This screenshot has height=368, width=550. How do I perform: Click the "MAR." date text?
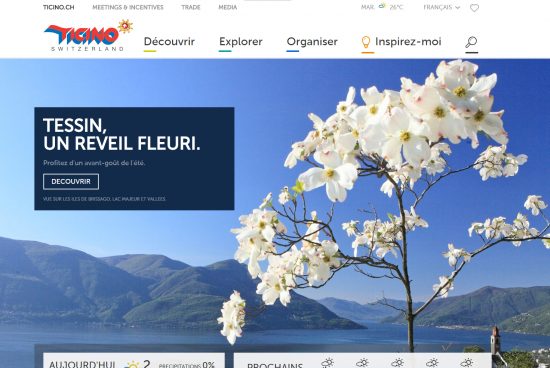[368, 7]
